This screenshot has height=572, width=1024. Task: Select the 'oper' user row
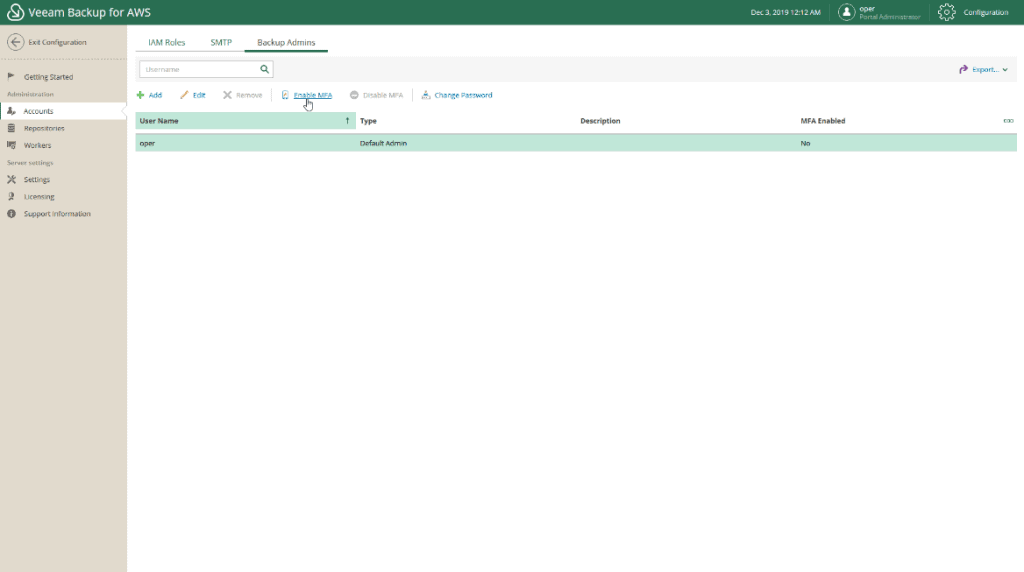[576, 143]
